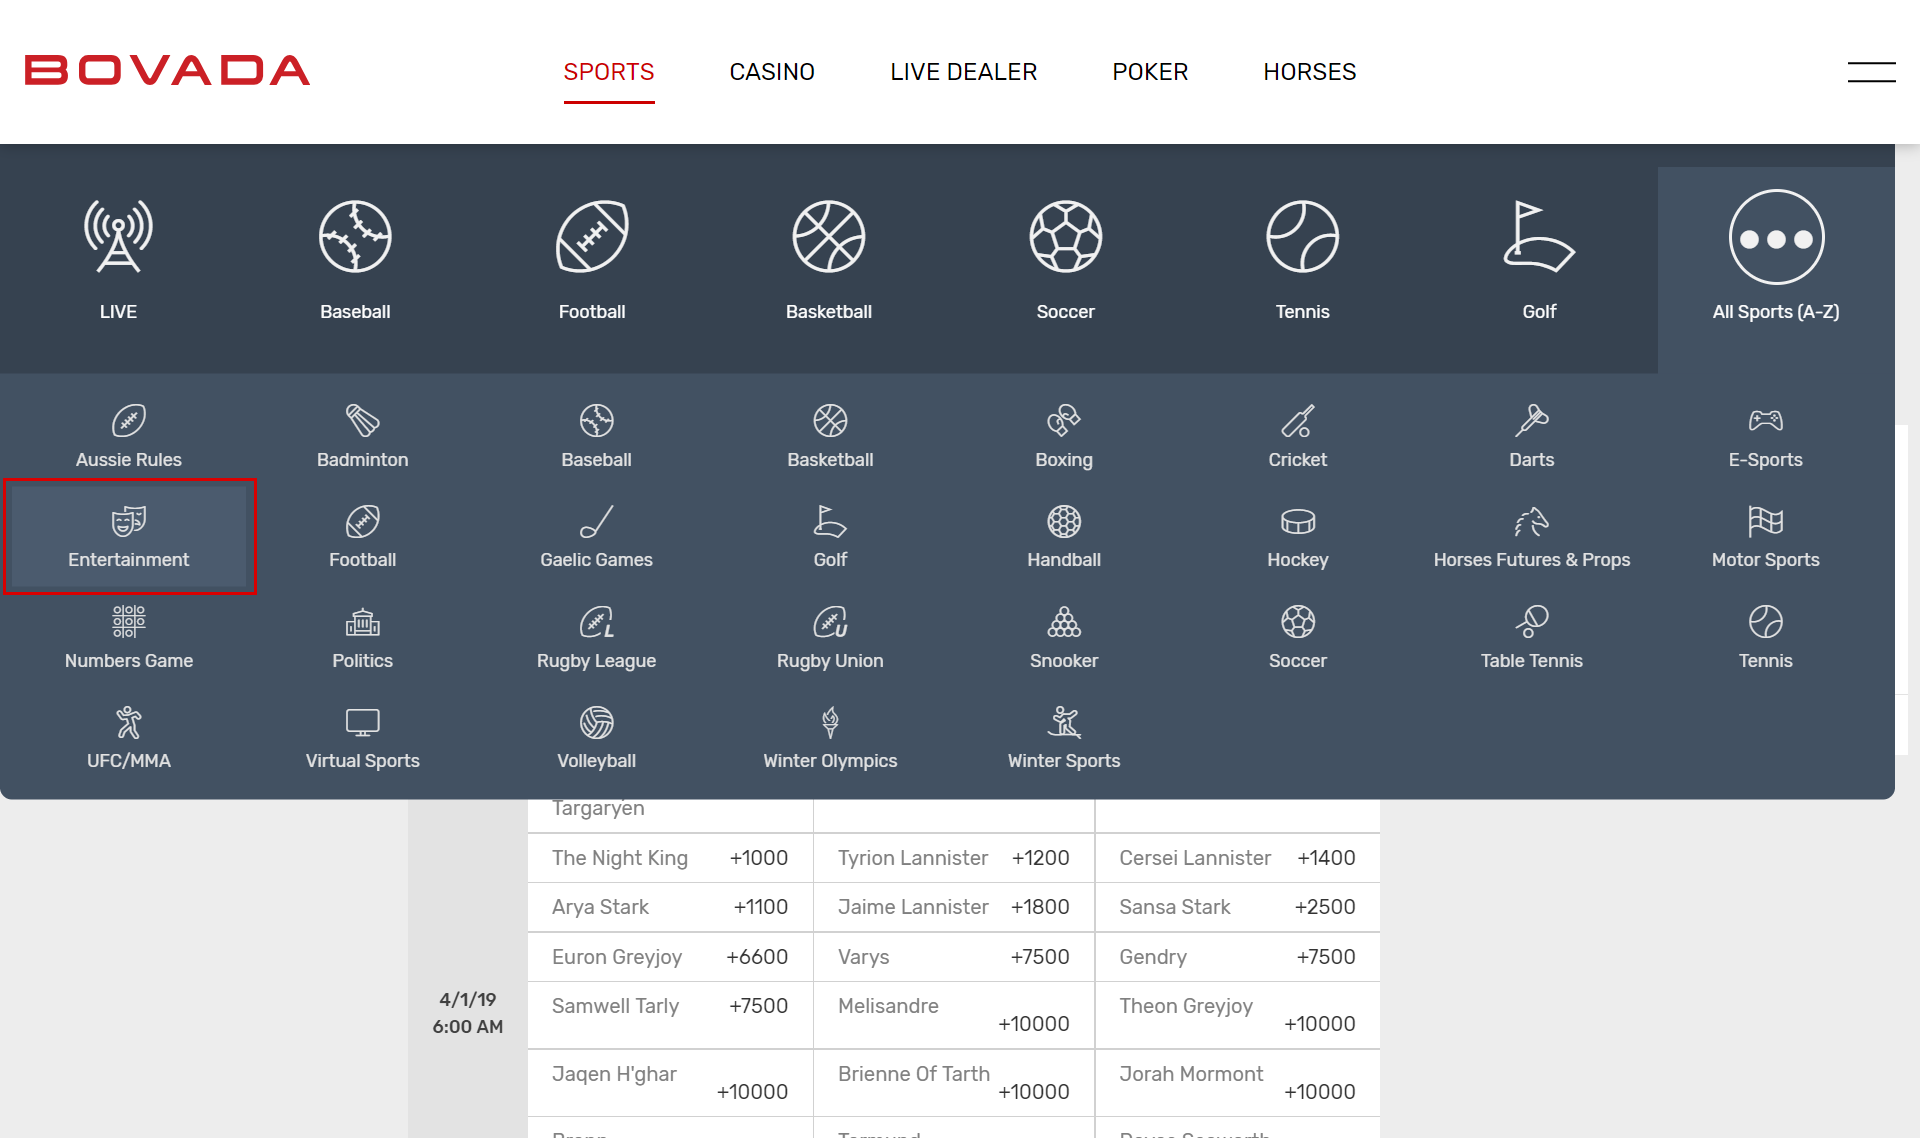Screen dimensions: 1920x1138
Task: Open UFC/MMA fighter icon
Action: [x=129, y=722]
